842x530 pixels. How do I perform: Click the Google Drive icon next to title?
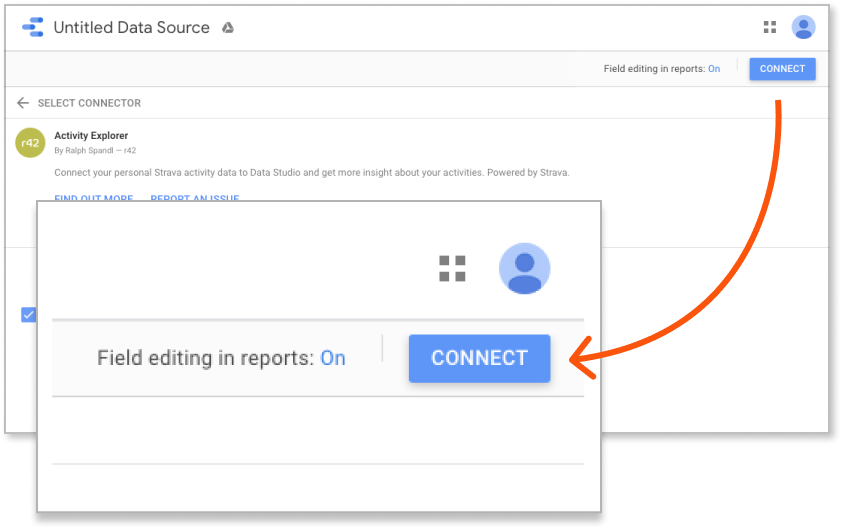click(x=228, y=28)
